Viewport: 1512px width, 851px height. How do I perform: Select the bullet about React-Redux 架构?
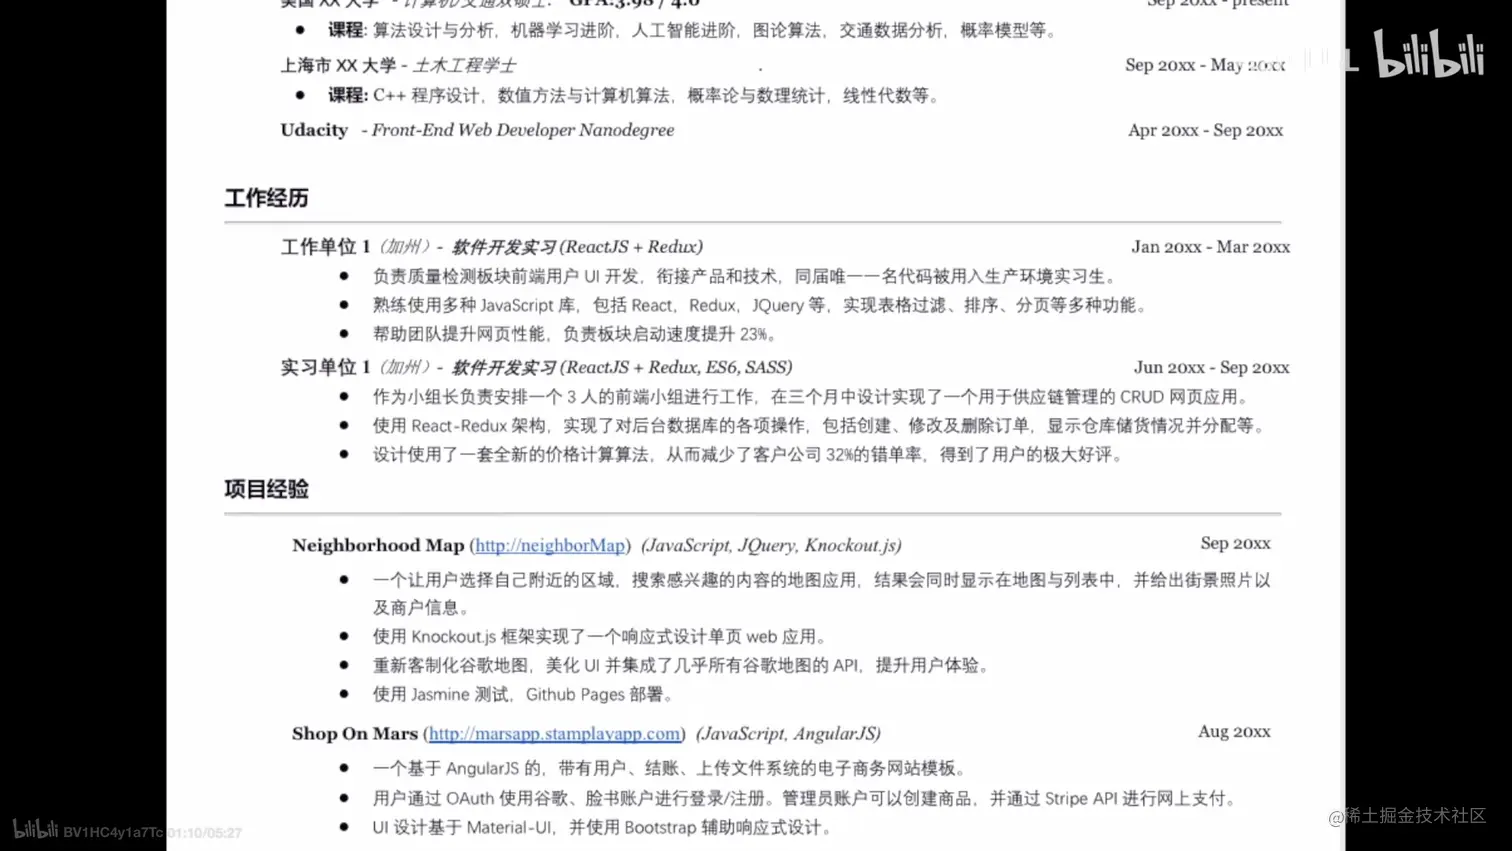[820, 425]
